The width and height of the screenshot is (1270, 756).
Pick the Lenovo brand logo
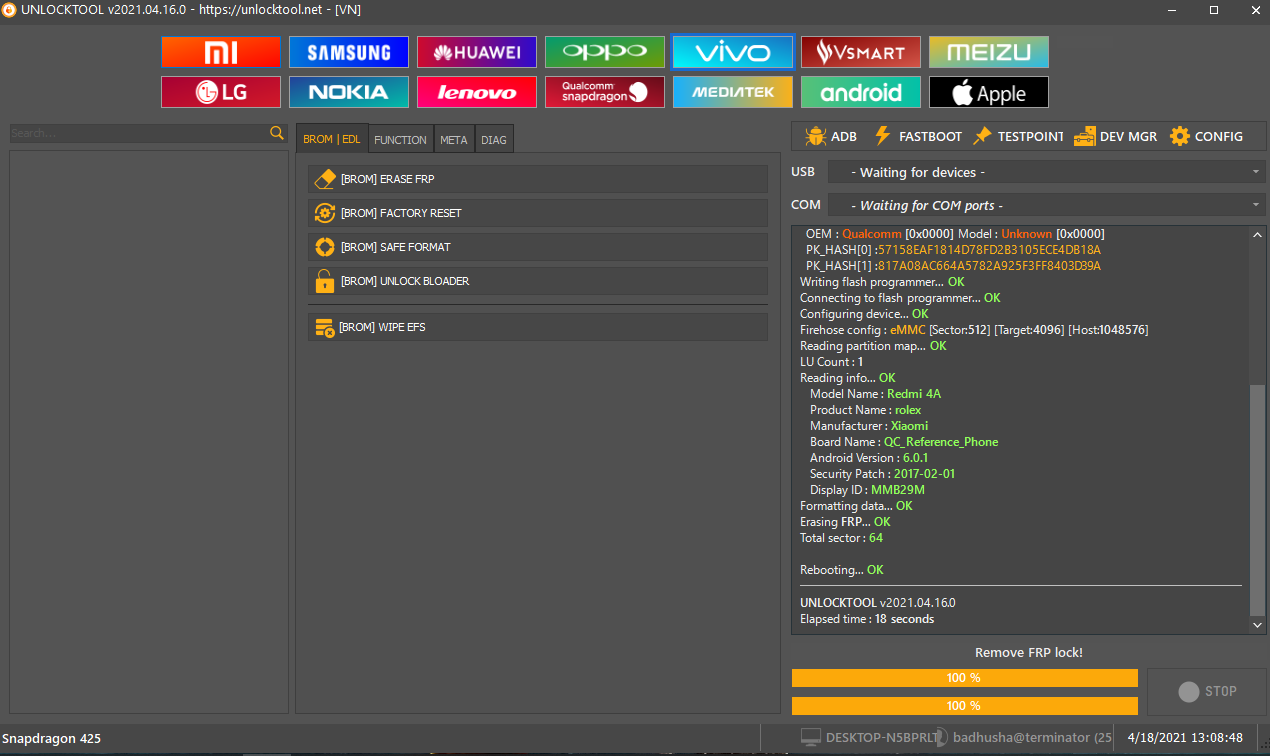coord(477,92)
